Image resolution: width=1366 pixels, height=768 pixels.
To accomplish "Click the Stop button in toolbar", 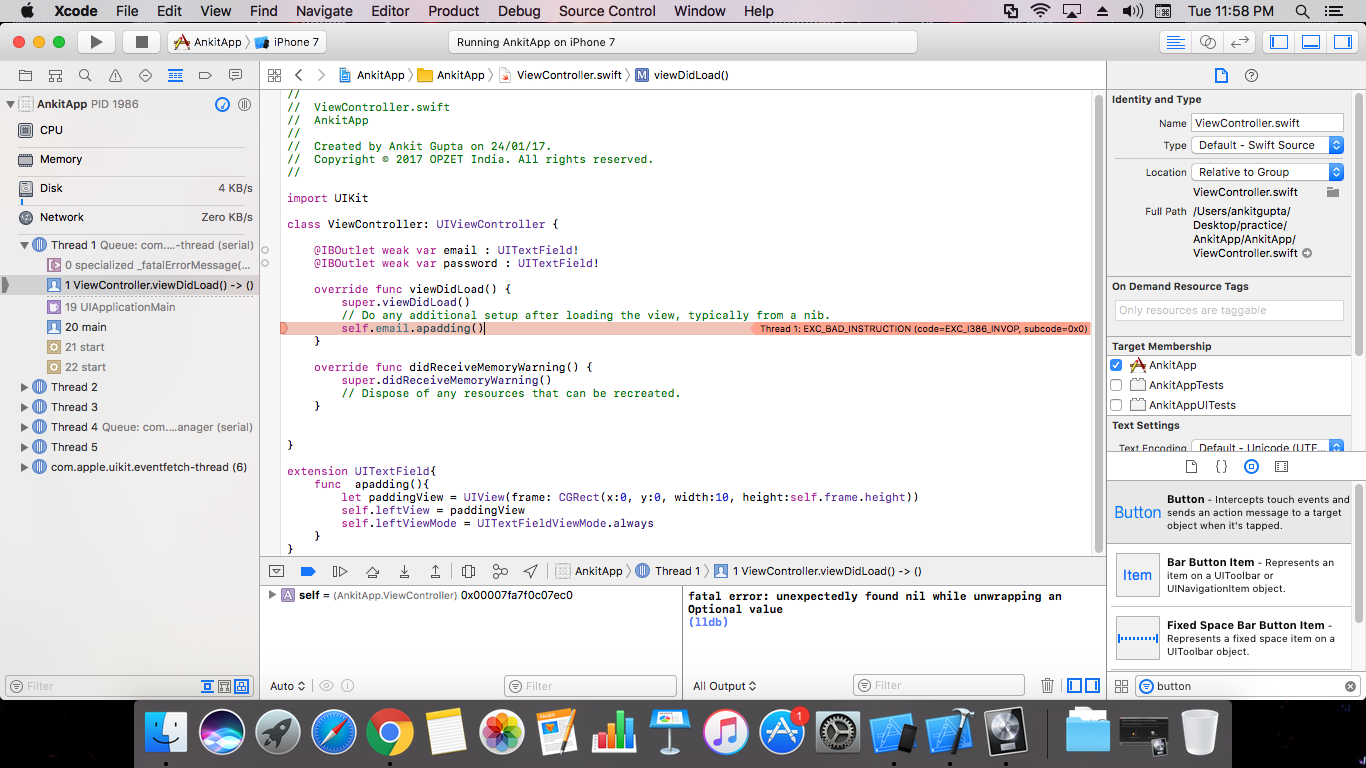I will [x=141, y=42].
